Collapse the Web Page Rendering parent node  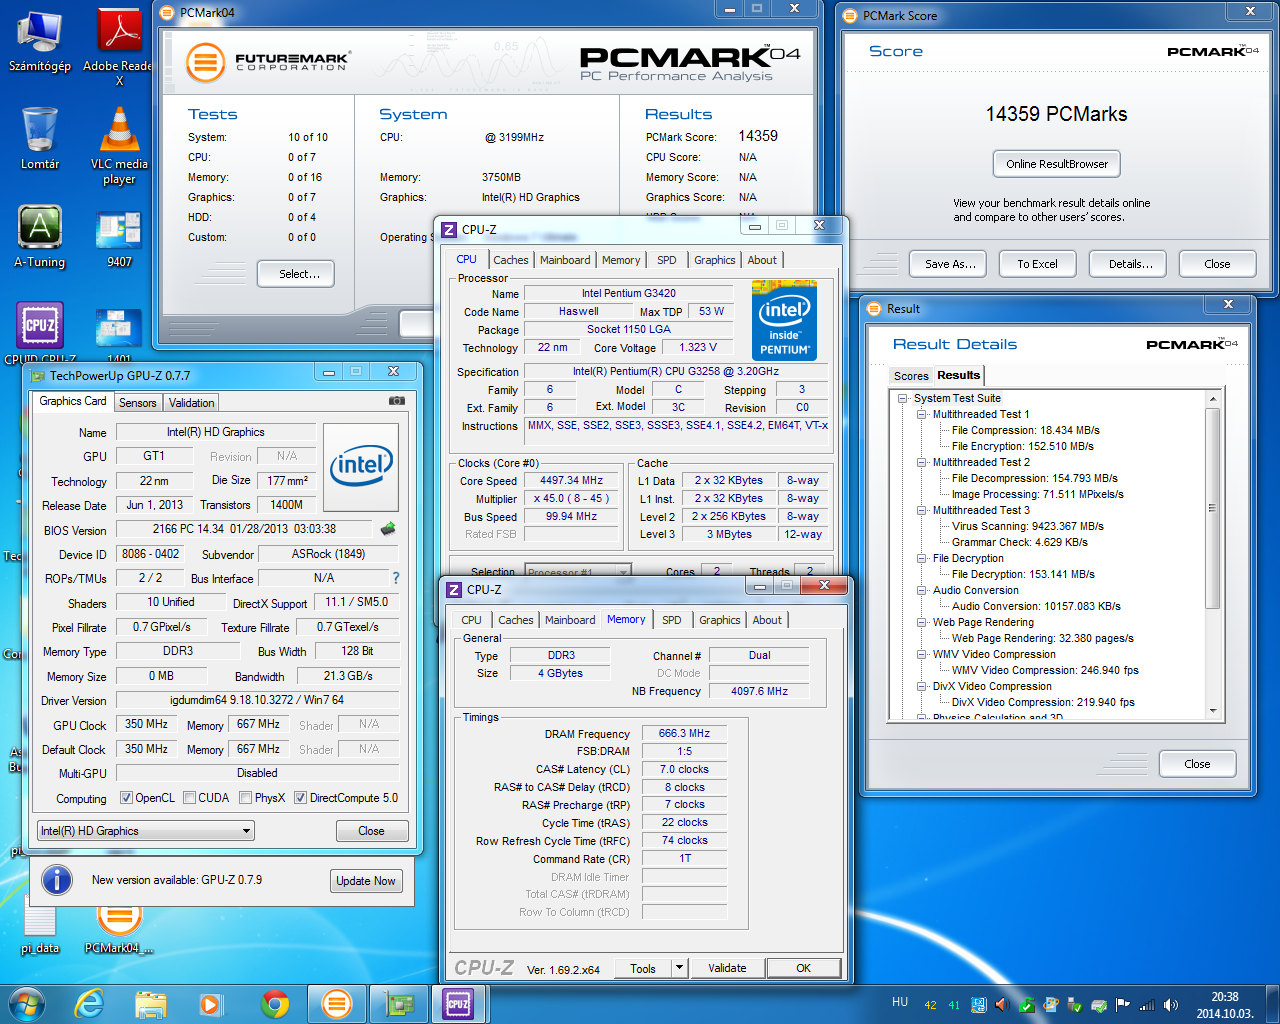pos(921,622)
